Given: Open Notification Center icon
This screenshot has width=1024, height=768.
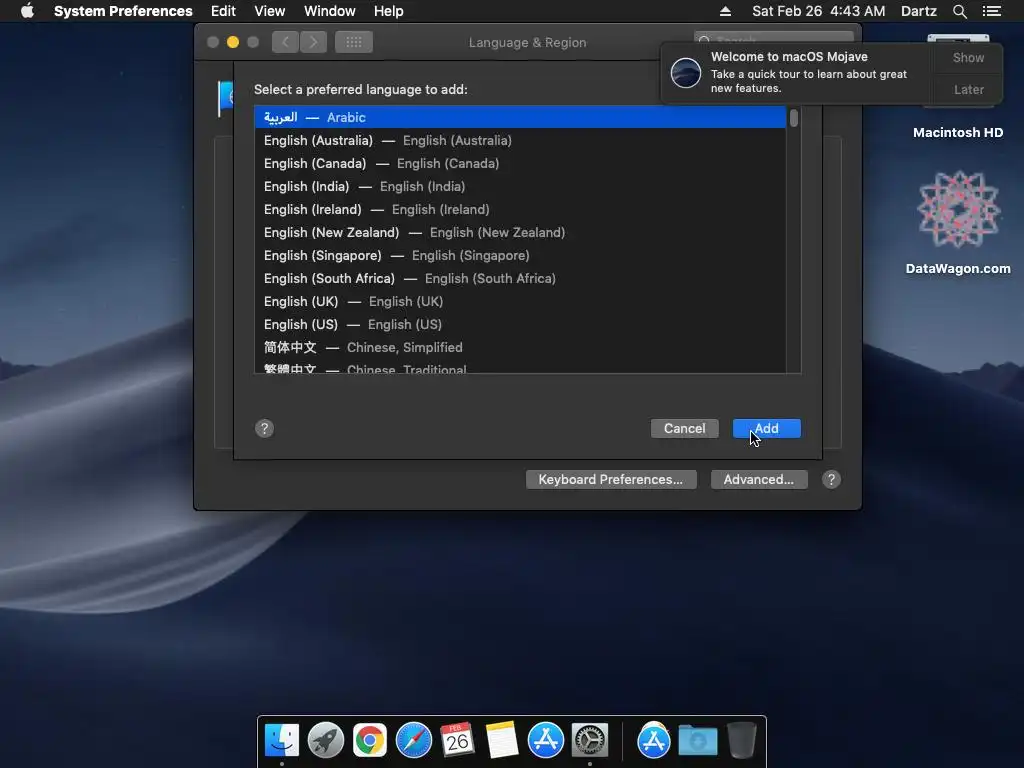Looking at the screenshot, I should coord(991,11).
